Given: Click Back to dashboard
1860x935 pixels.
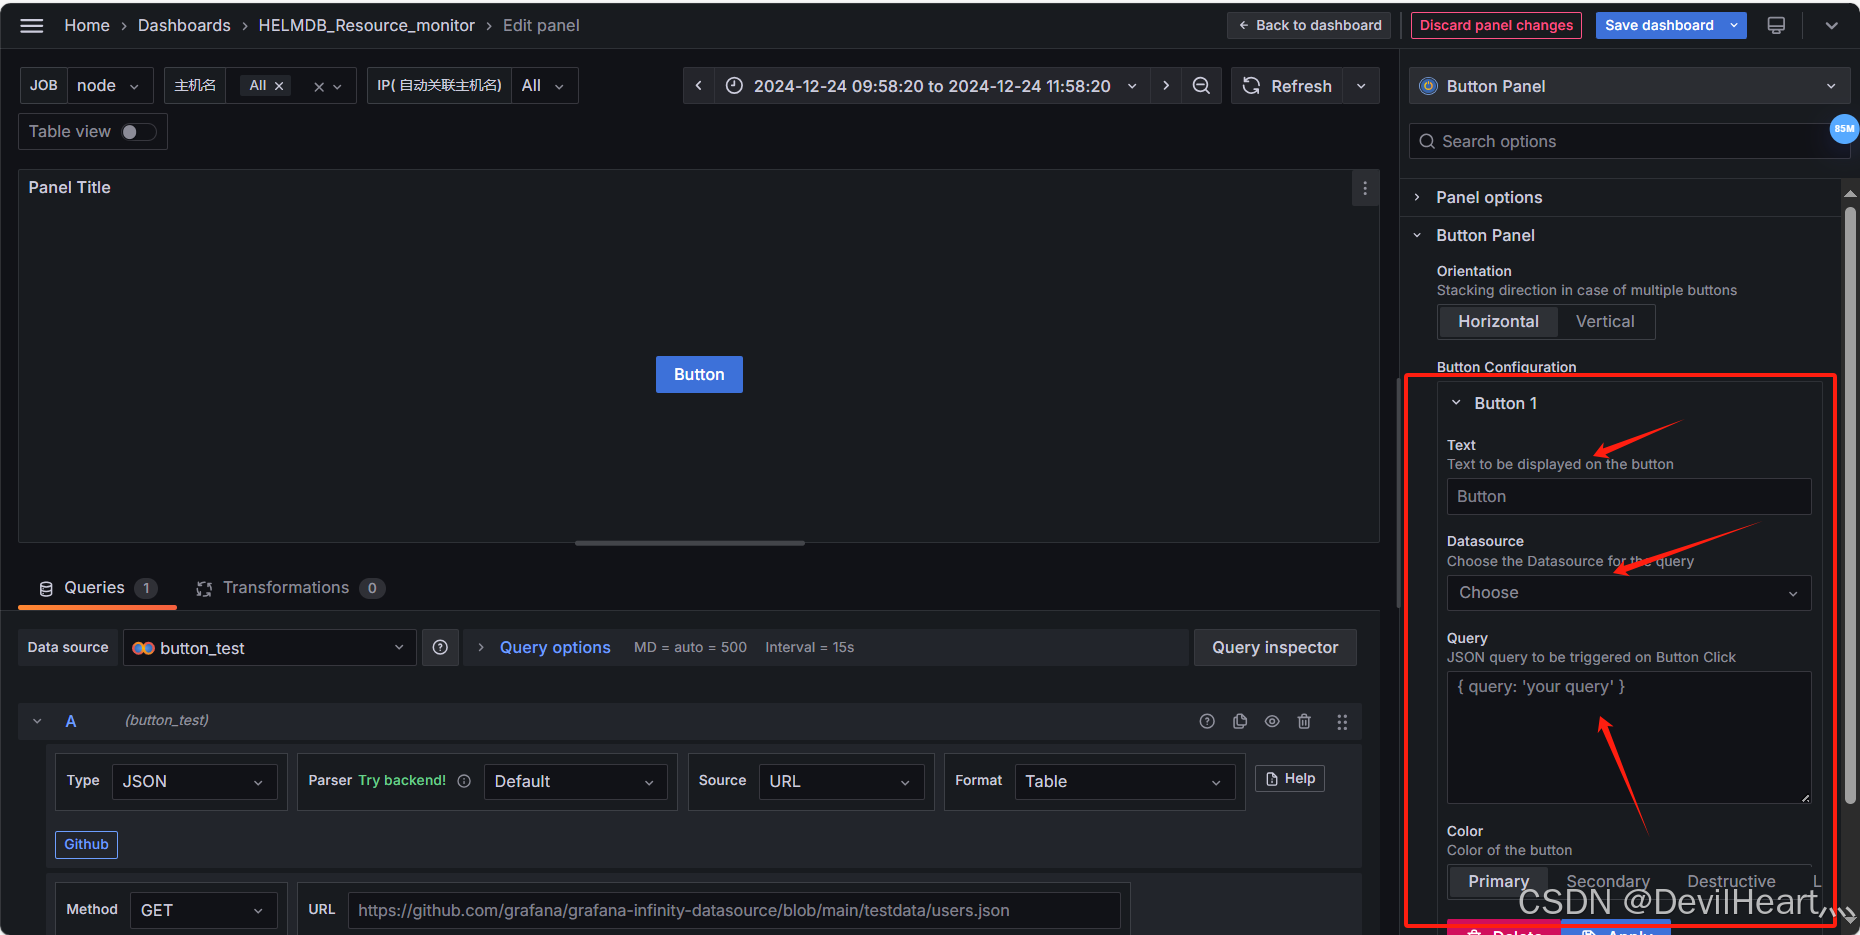Looking at the screenshot, I should coord(1309,26).
